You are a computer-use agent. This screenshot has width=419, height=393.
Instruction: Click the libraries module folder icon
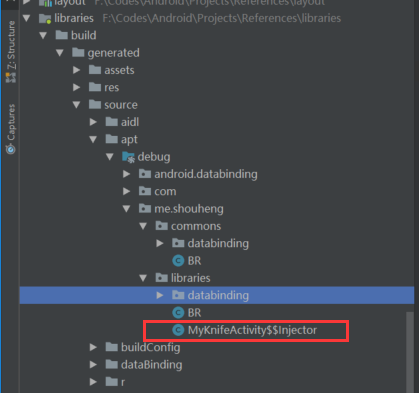coord(45,18)
